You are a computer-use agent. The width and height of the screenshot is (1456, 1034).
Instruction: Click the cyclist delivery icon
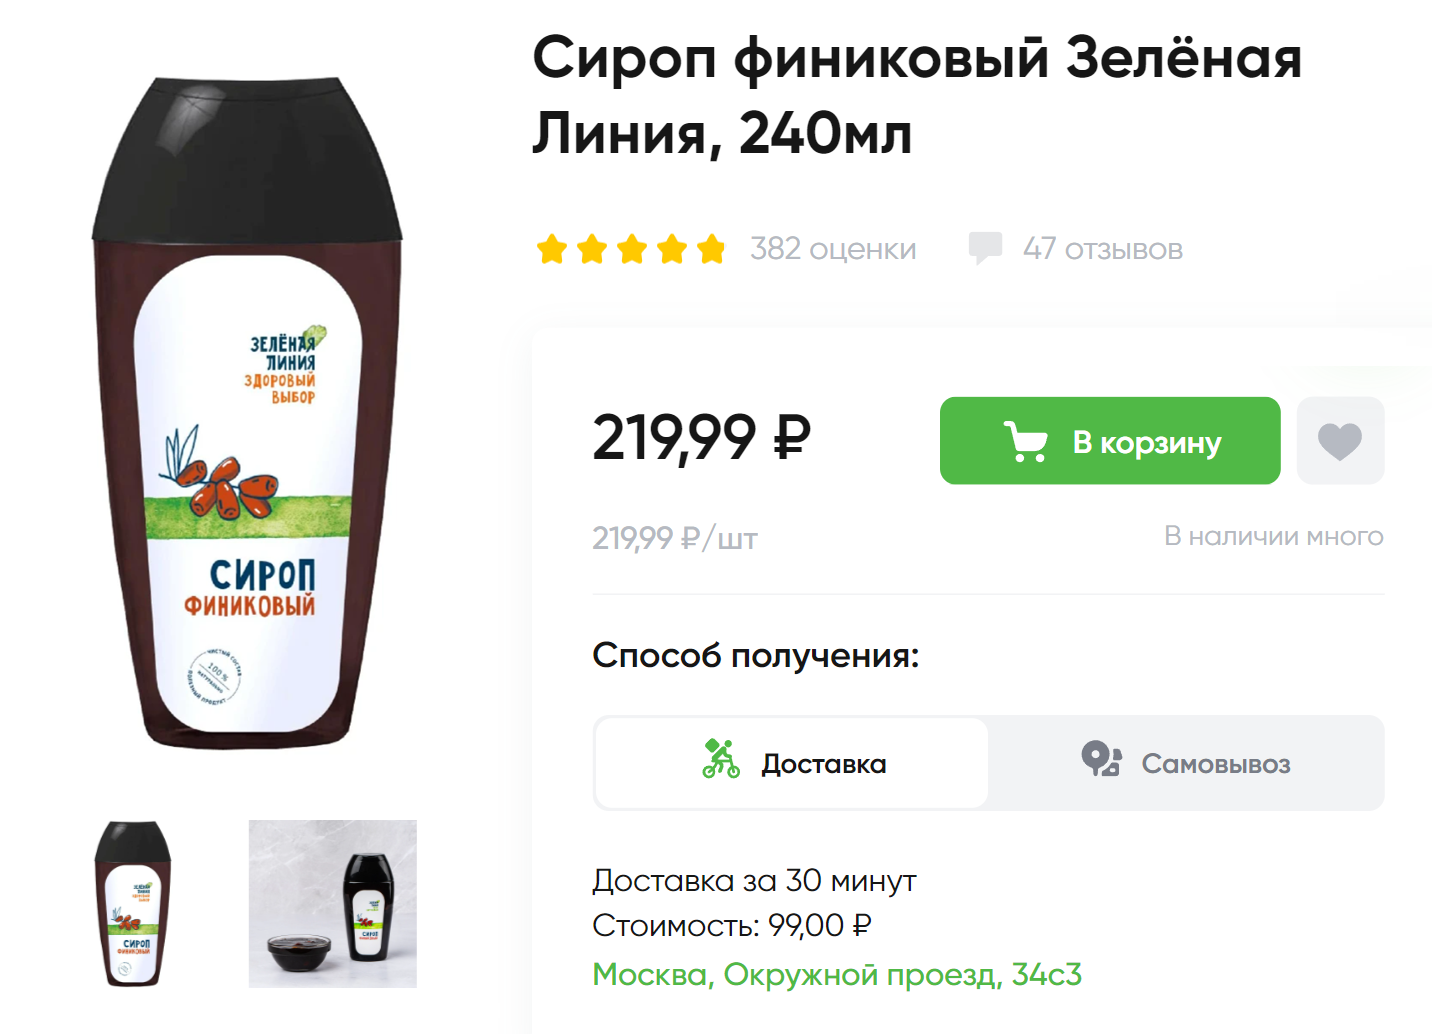720,759
